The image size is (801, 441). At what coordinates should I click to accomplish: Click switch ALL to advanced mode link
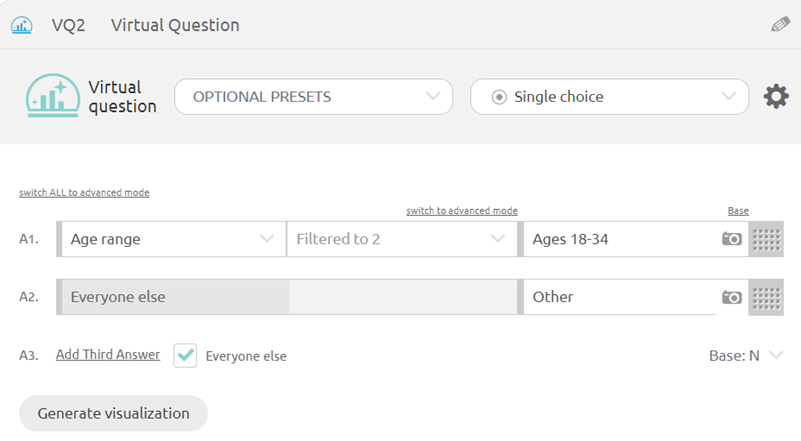(84, 193)
